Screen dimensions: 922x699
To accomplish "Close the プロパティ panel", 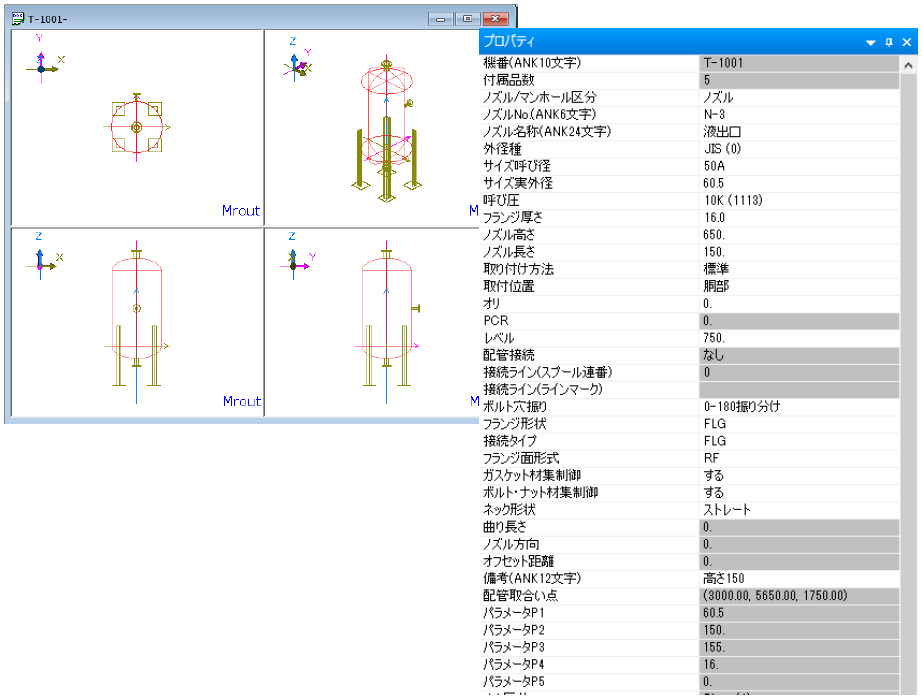I will 907,42.
